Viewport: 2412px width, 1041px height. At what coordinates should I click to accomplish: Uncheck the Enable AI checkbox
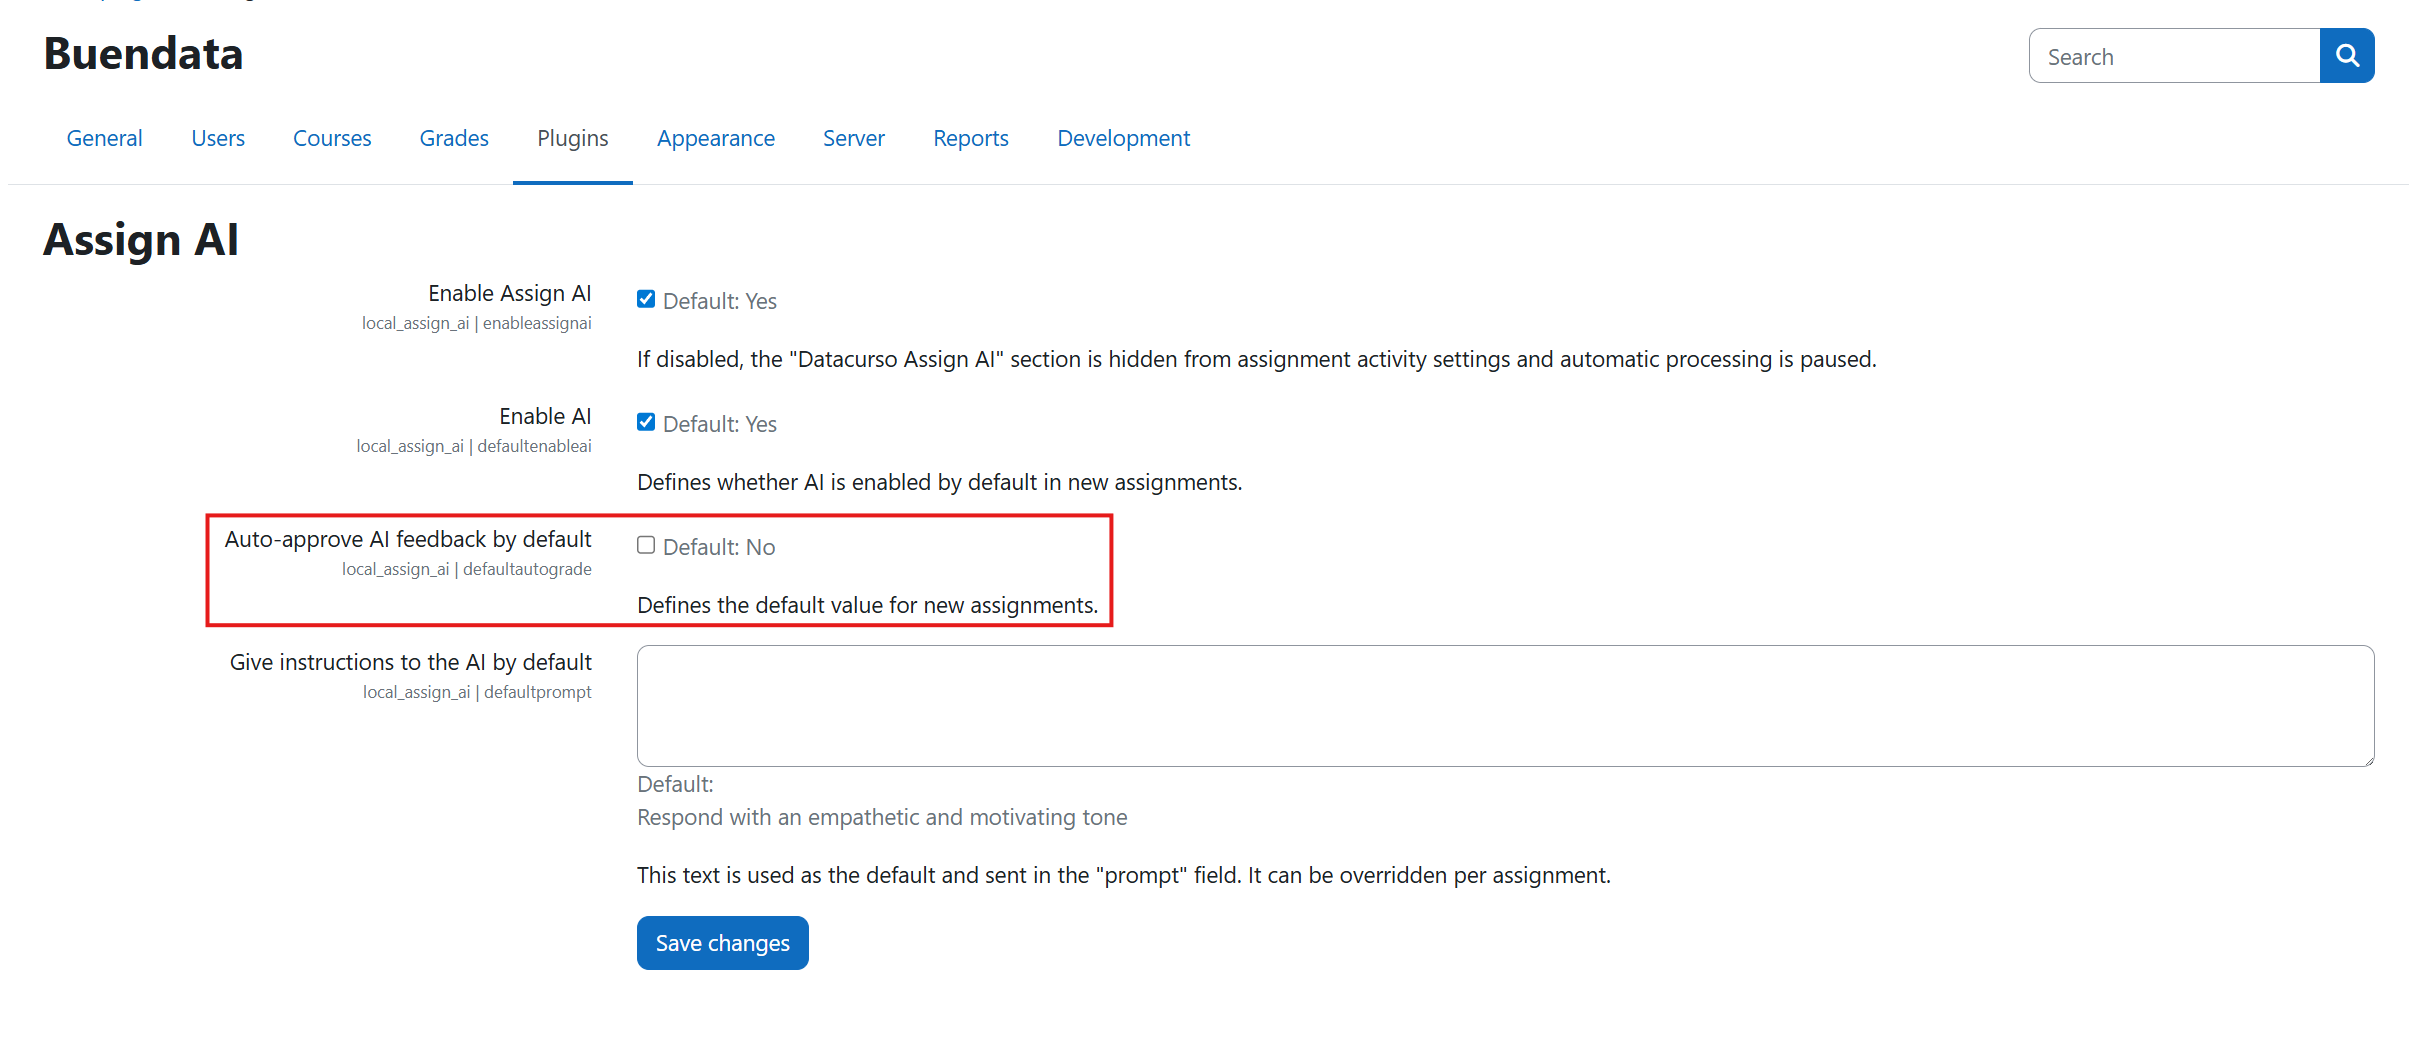click(646, 422)
